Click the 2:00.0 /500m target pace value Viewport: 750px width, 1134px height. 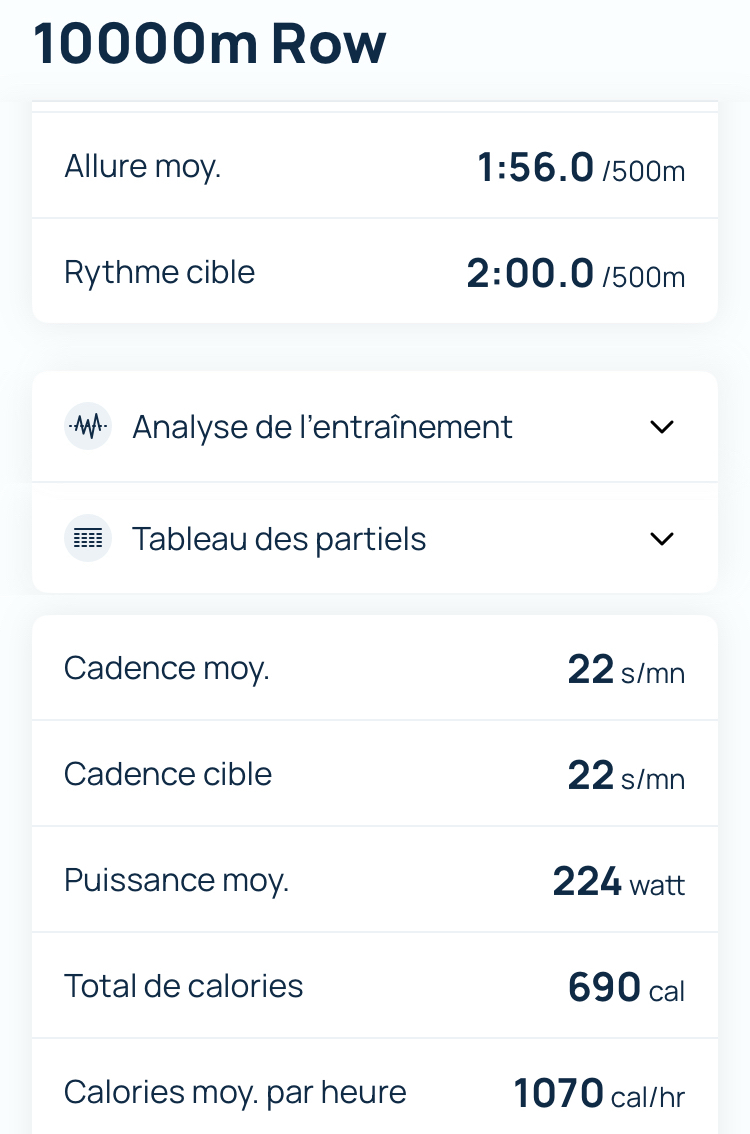[x=576, y=274]
